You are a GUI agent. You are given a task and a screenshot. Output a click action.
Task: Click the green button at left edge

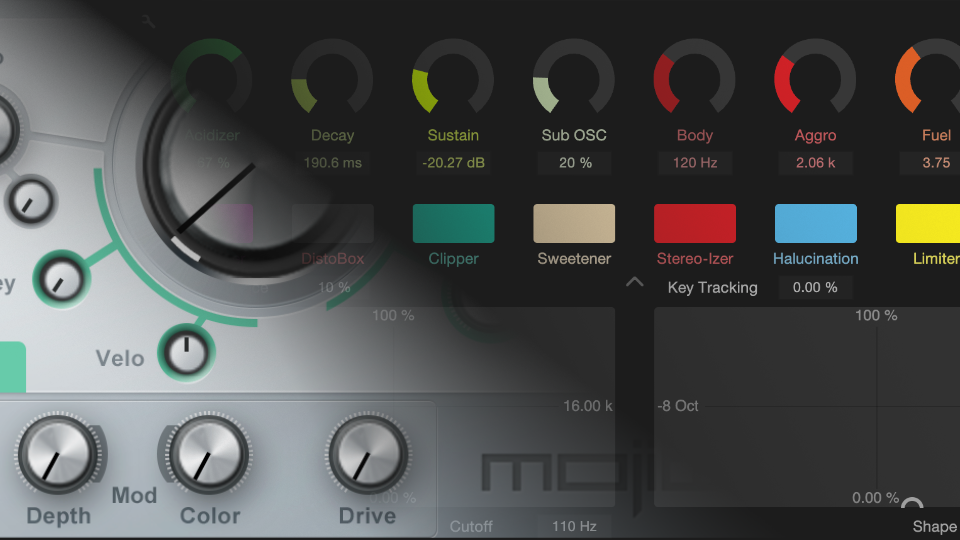[12, 367]
